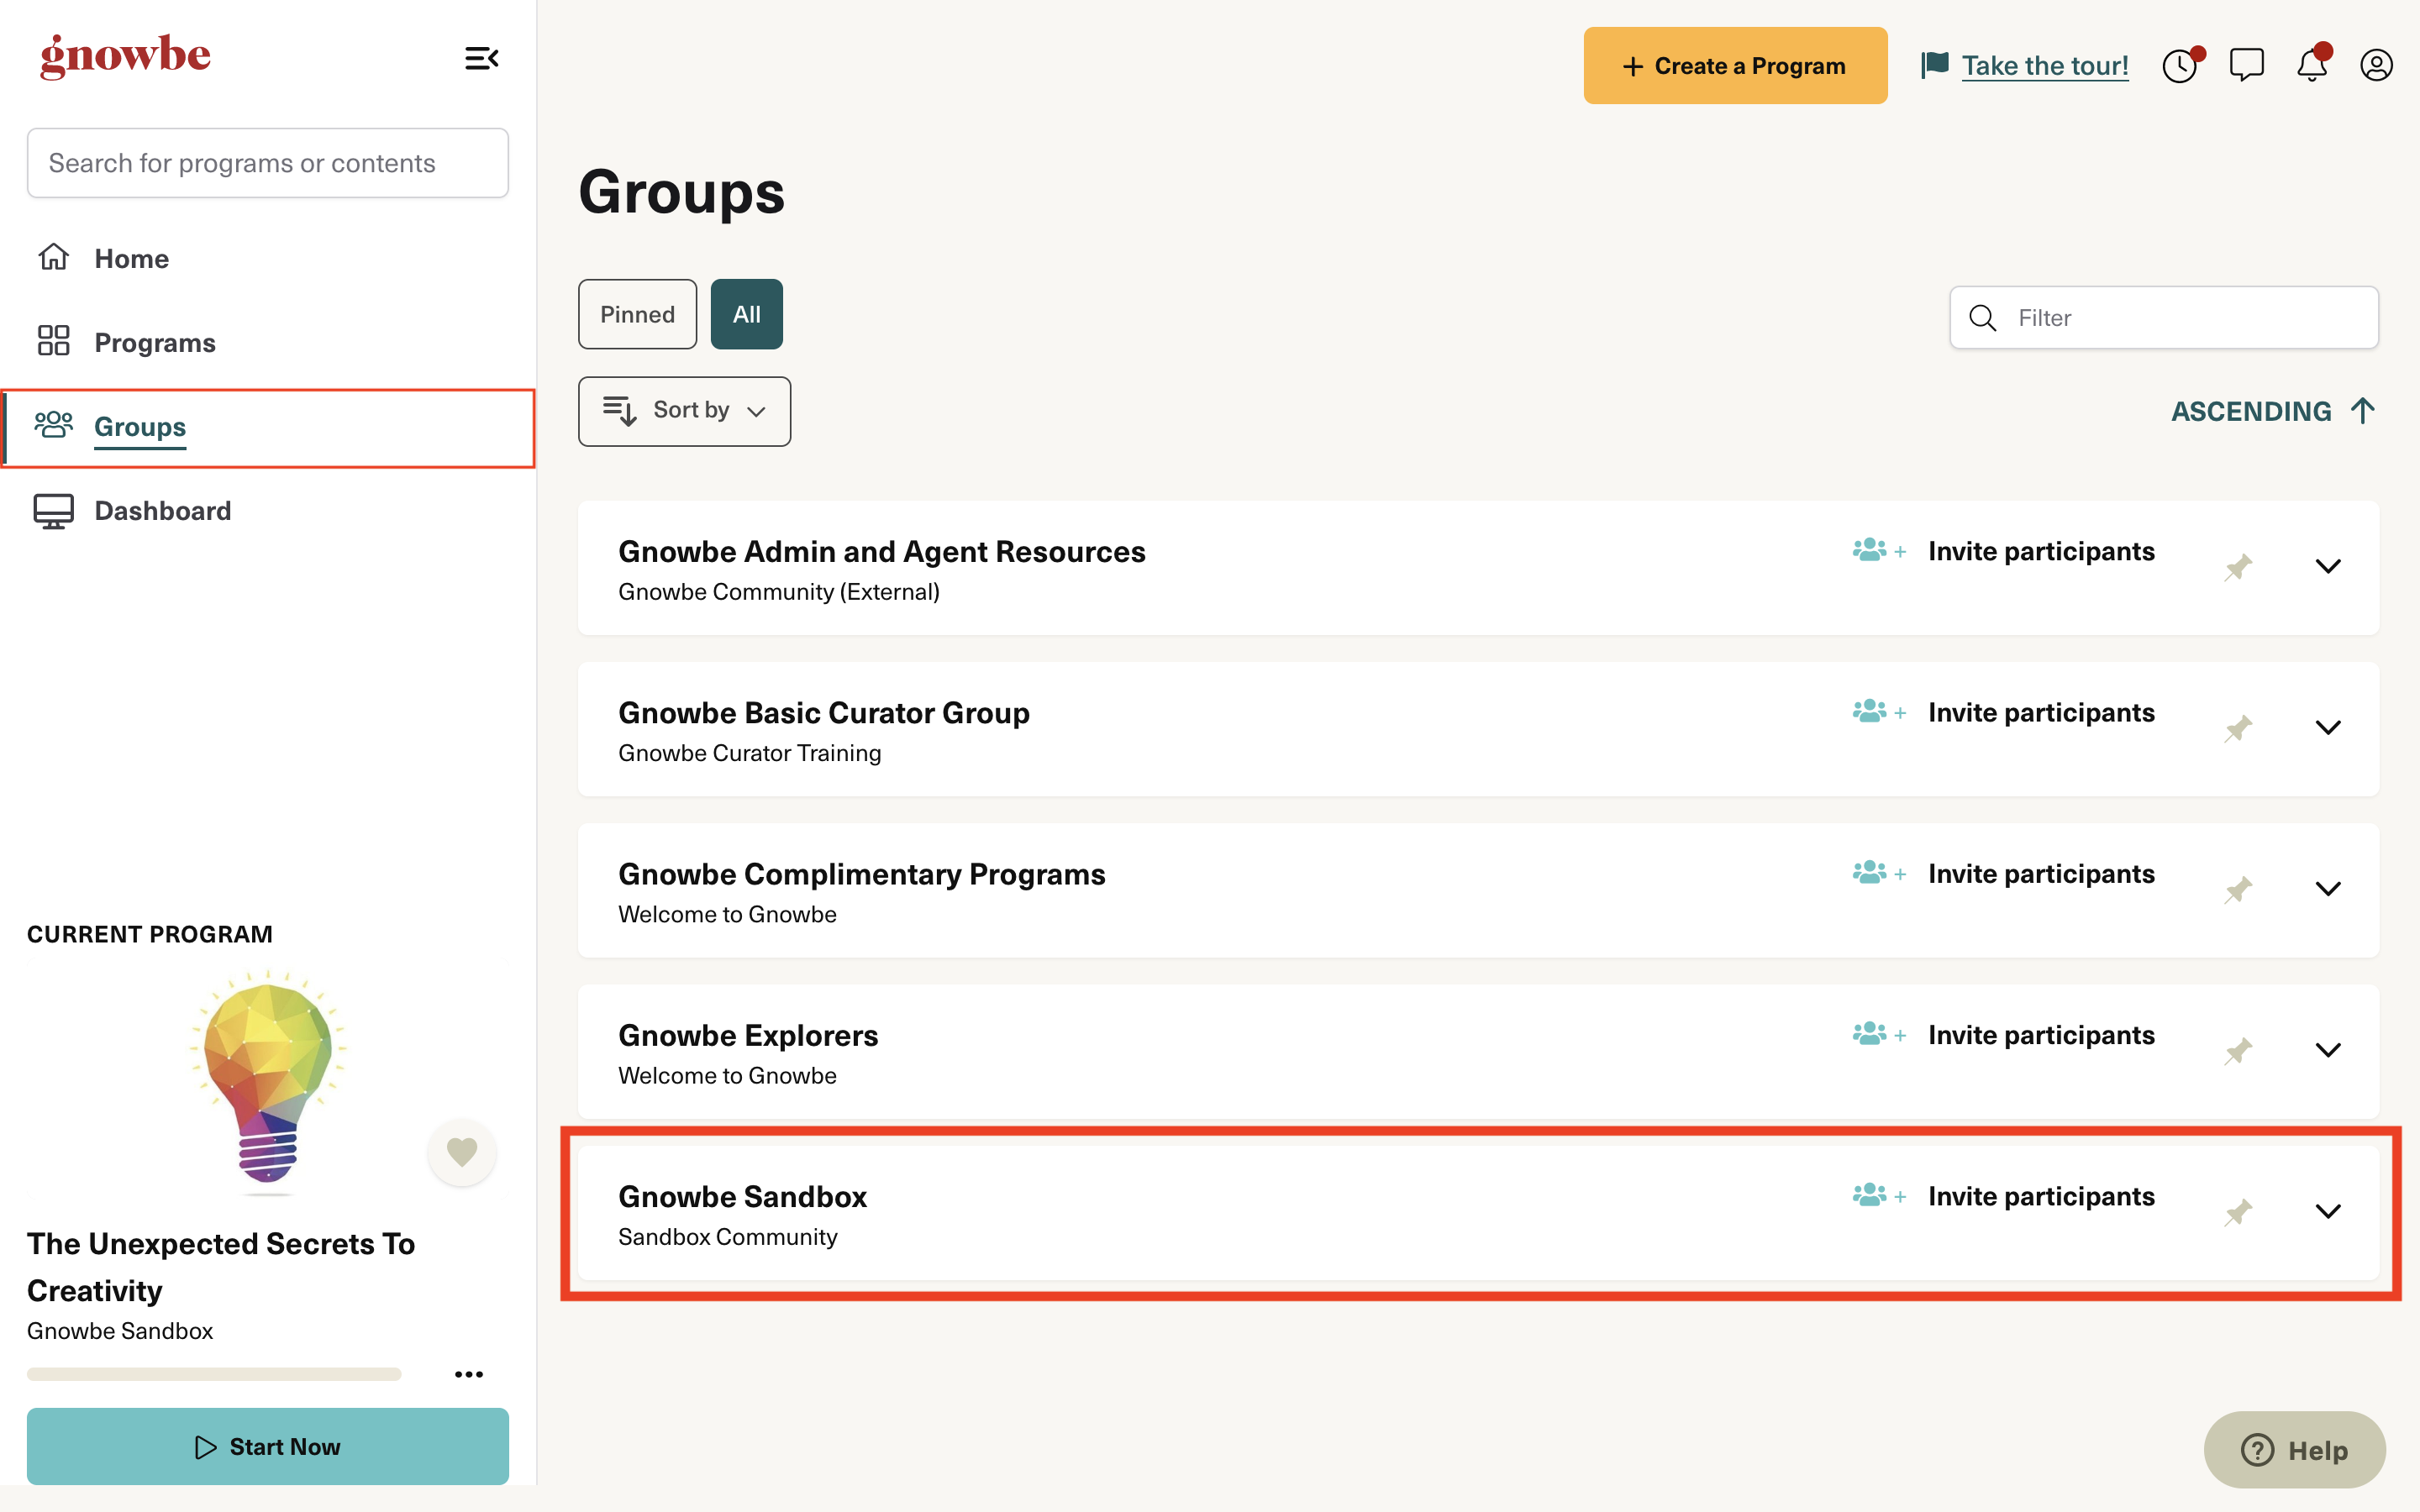Open the Help button
This screenshot has height=1512, width=2420.
2295,1450
